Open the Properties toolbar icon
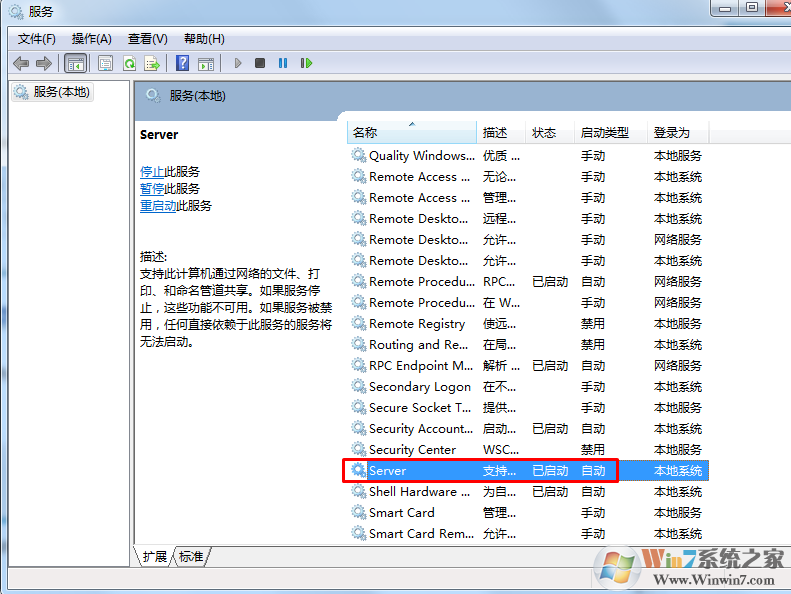Image resolution: width=791 pixels, height=594 pixels. (105, 64)
